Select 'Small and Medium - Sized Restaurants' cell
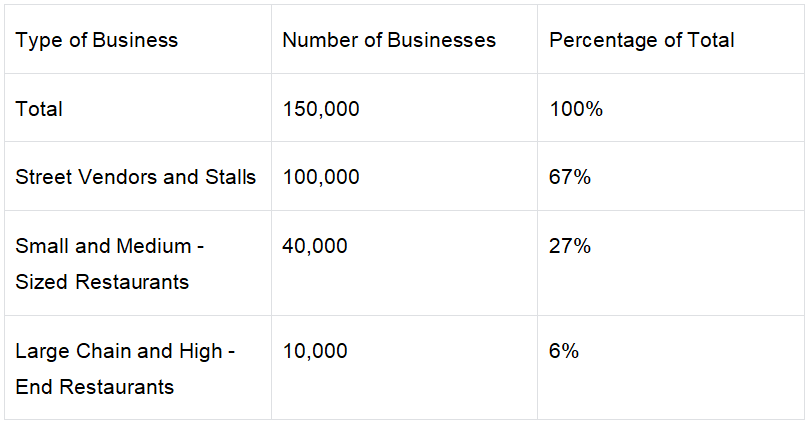The width and height of the screenshot is (808, 425). (x=138, y=263)
